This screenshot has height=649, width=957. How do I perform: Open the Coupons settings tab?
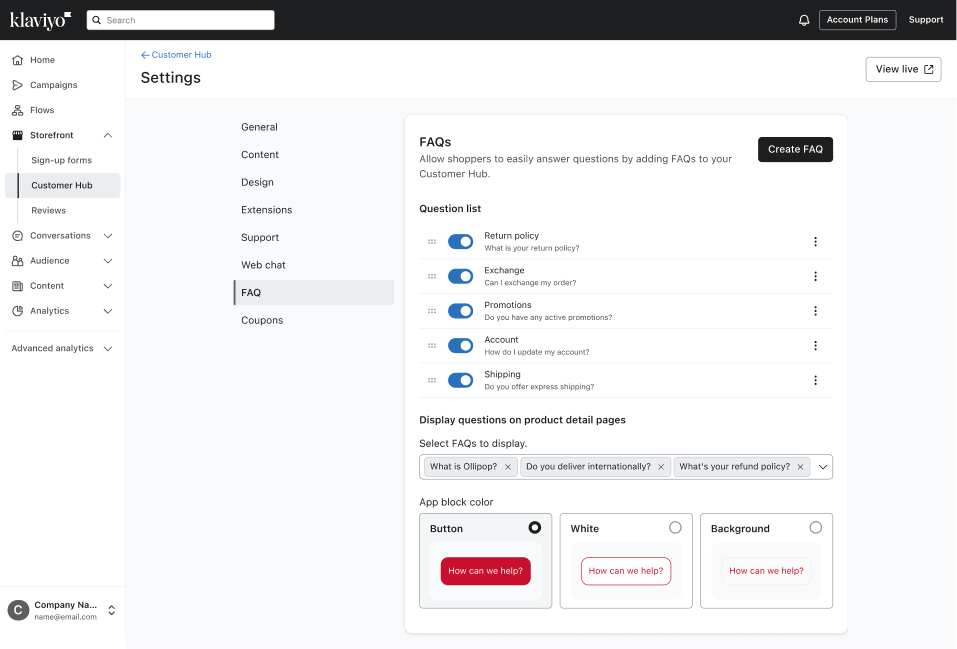tap(314, 320)
